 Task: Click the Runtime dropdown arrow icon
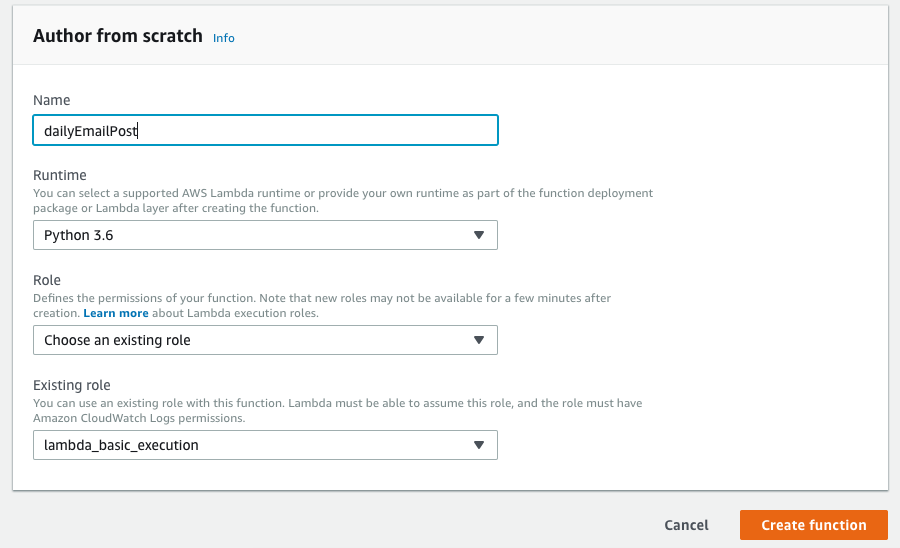[479, 235]
